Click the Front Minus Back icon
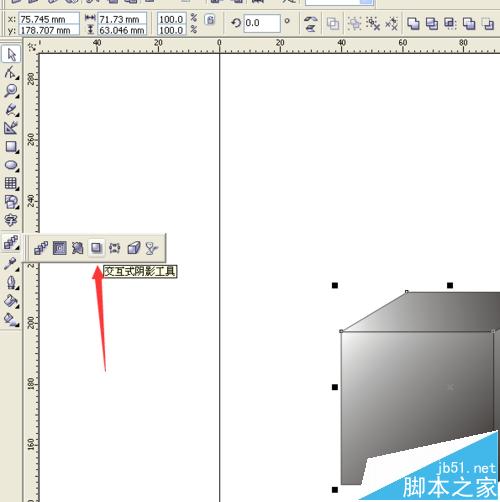This screenshot has width=500, height=502. coord(488,24)
